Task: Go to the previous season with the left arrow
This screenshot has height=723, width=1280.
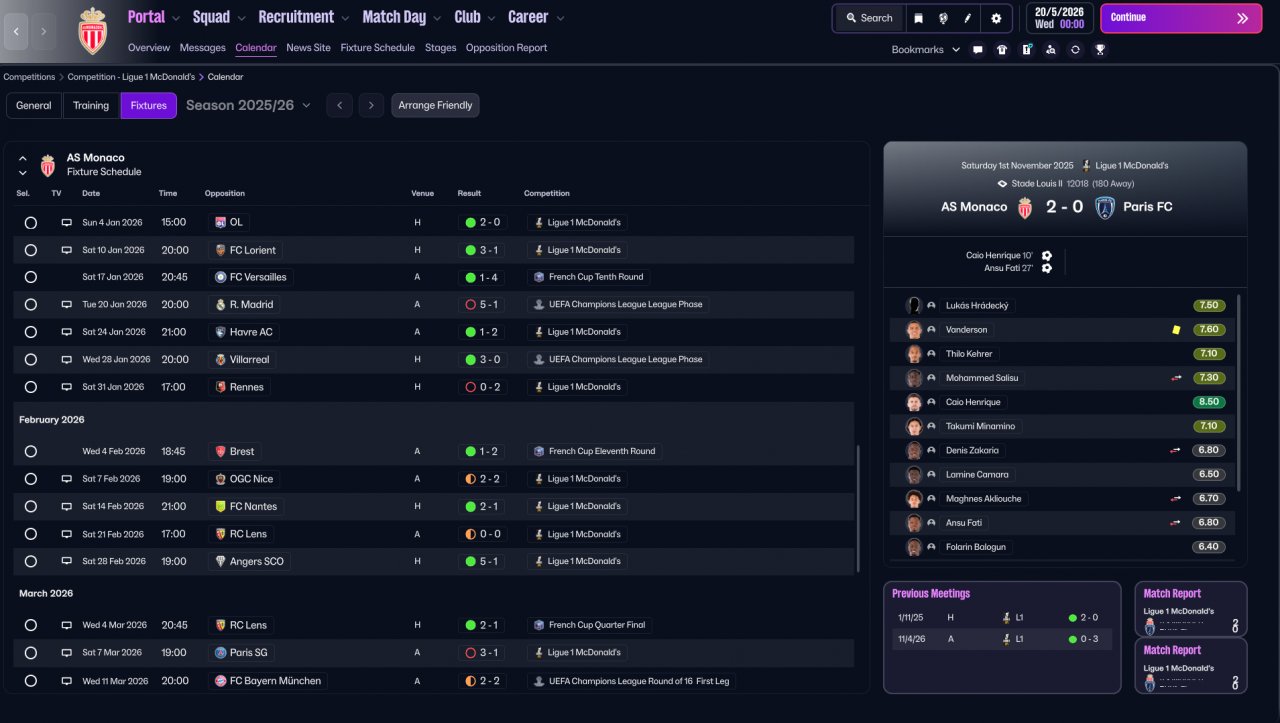Action: point(339,105)
